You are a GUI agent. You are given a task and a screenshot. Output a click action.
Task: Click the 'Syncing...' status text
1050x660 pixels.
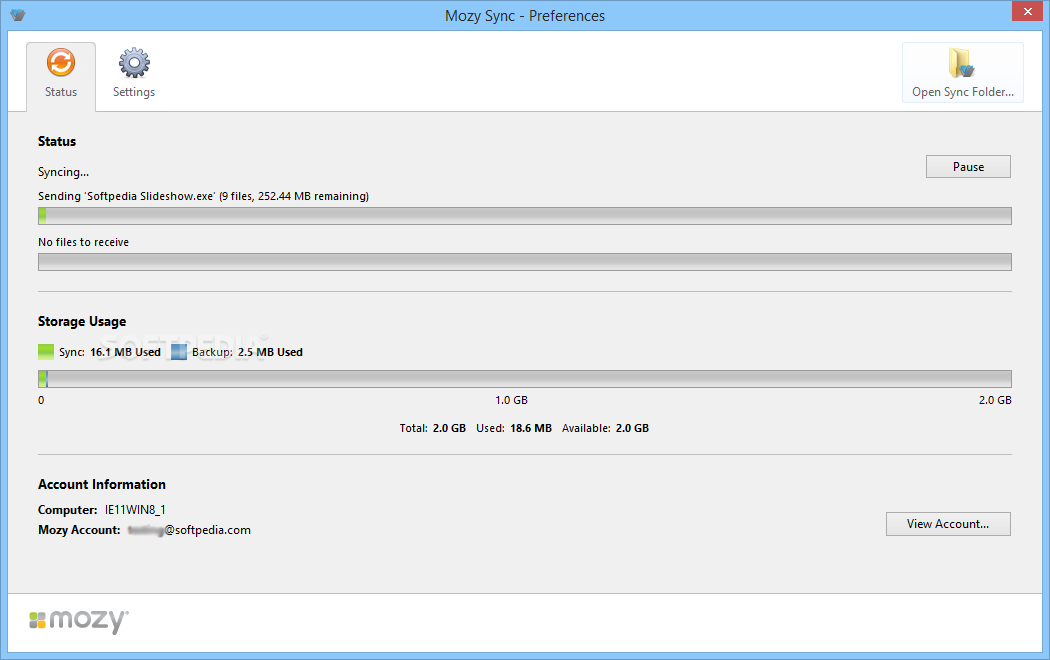pyautogui.click(x=64, y=172)
